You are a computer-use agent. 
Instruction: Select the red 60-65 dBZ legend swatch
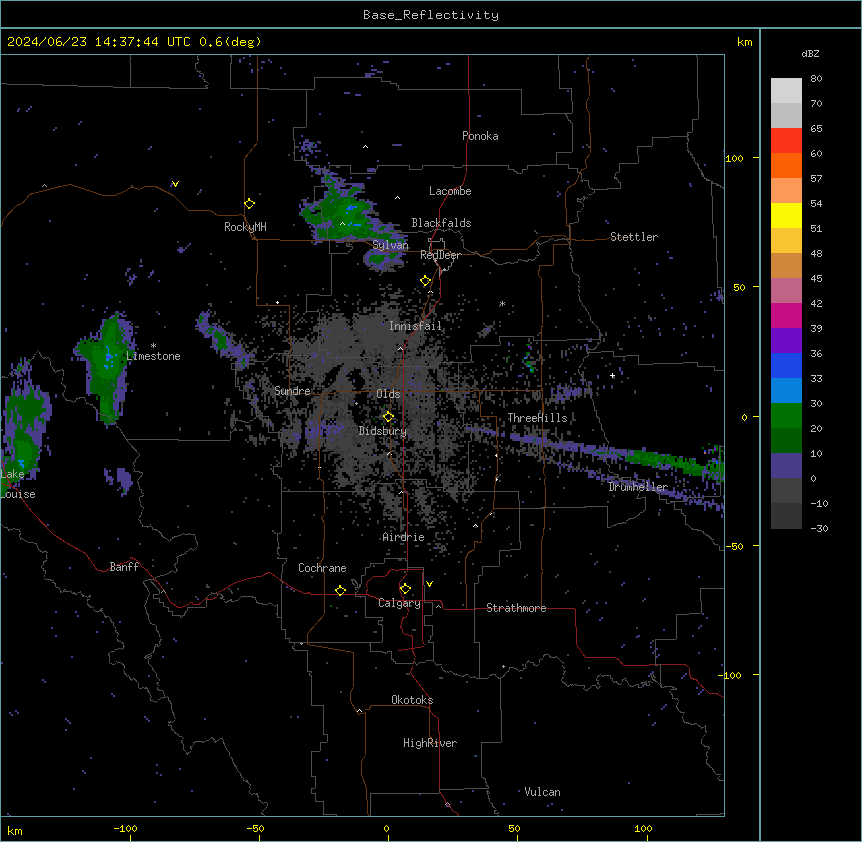(786, 141)
